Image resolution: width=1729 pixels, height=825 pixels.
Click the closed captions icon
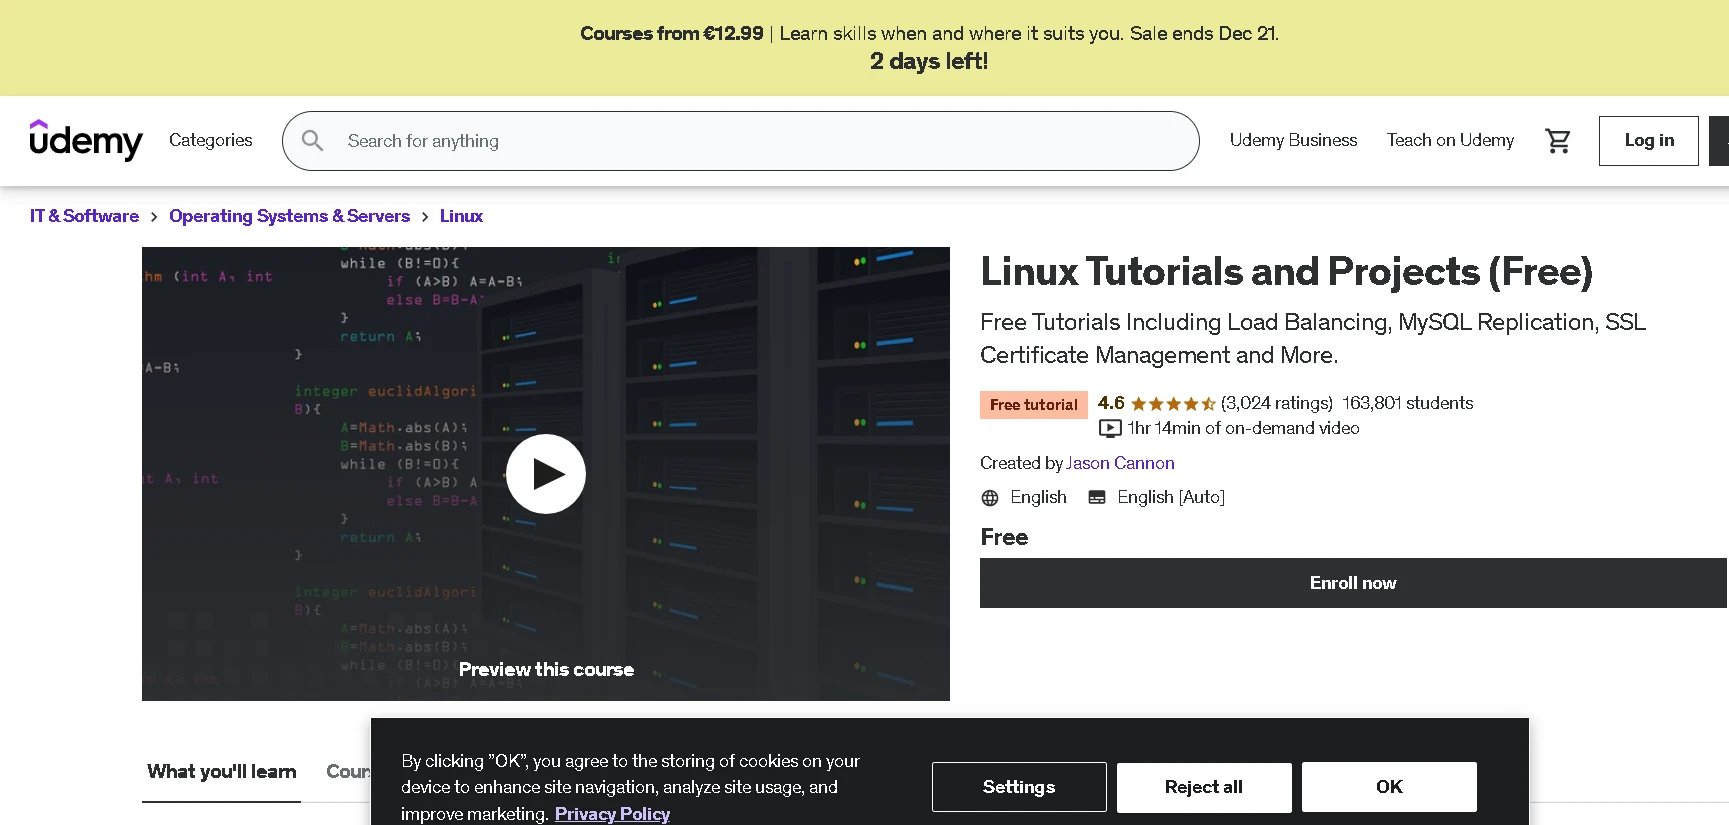[x=1097, y=498]
